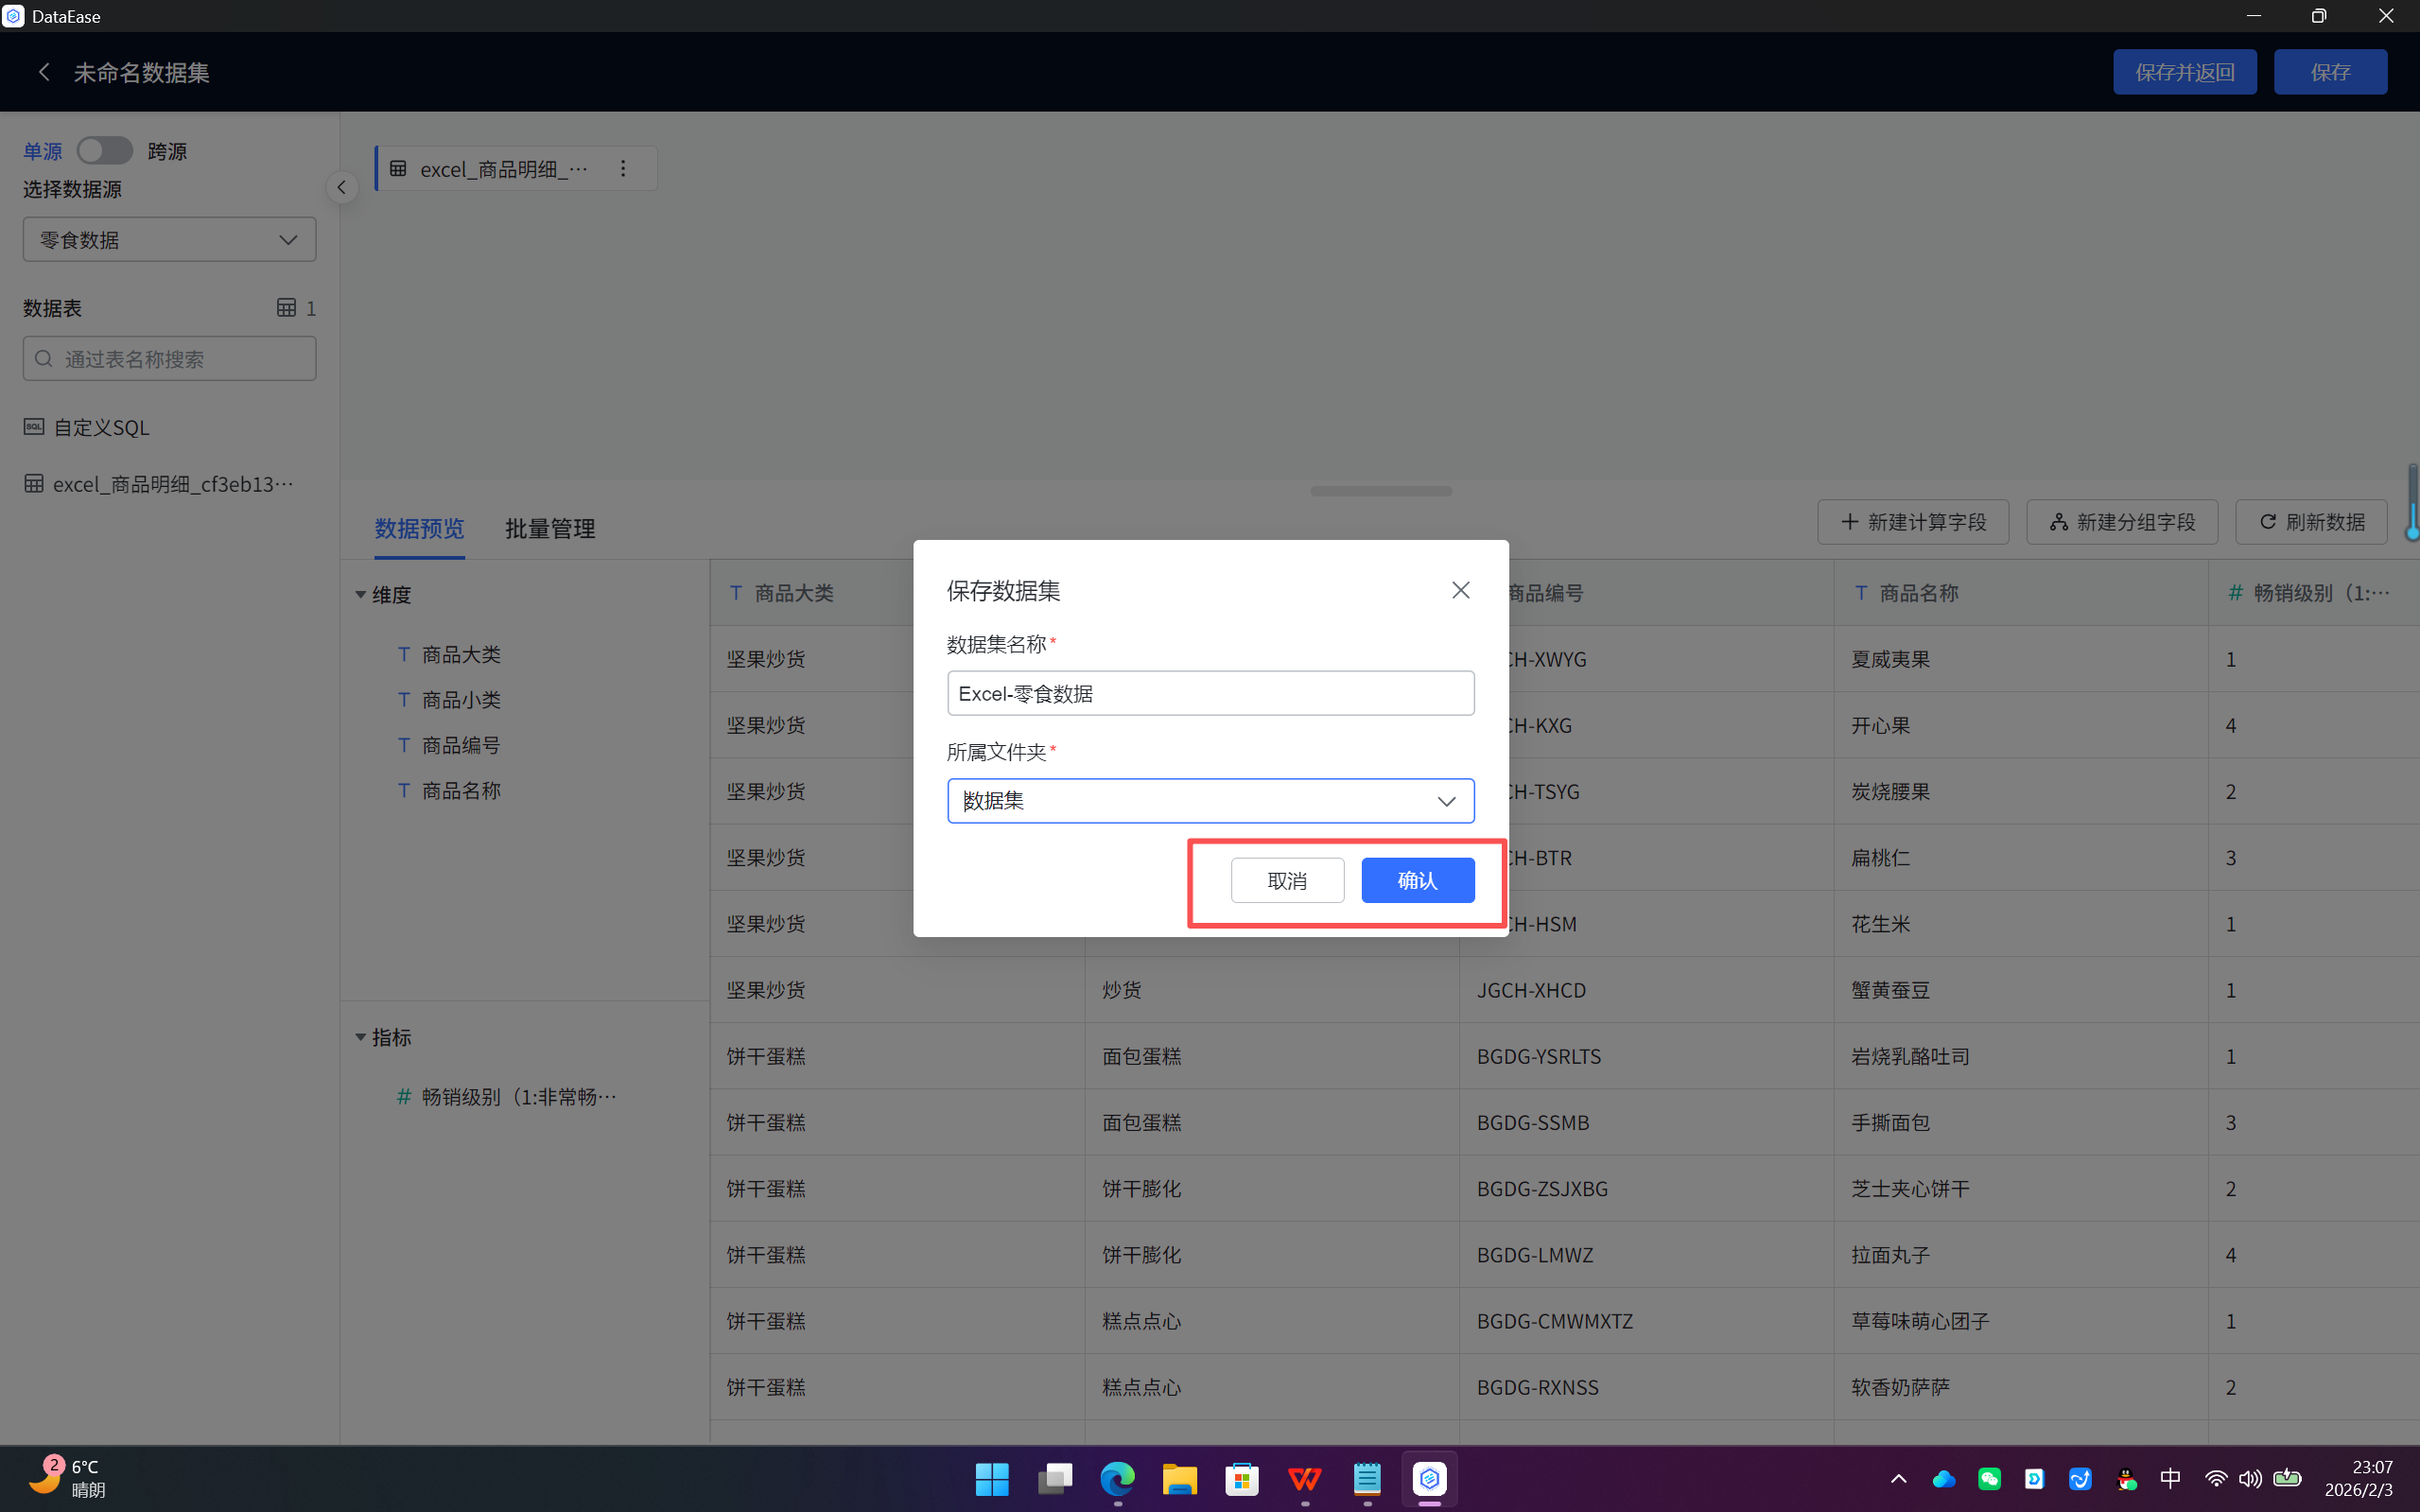Switch to the 批量管理 tab

point(550,528)
